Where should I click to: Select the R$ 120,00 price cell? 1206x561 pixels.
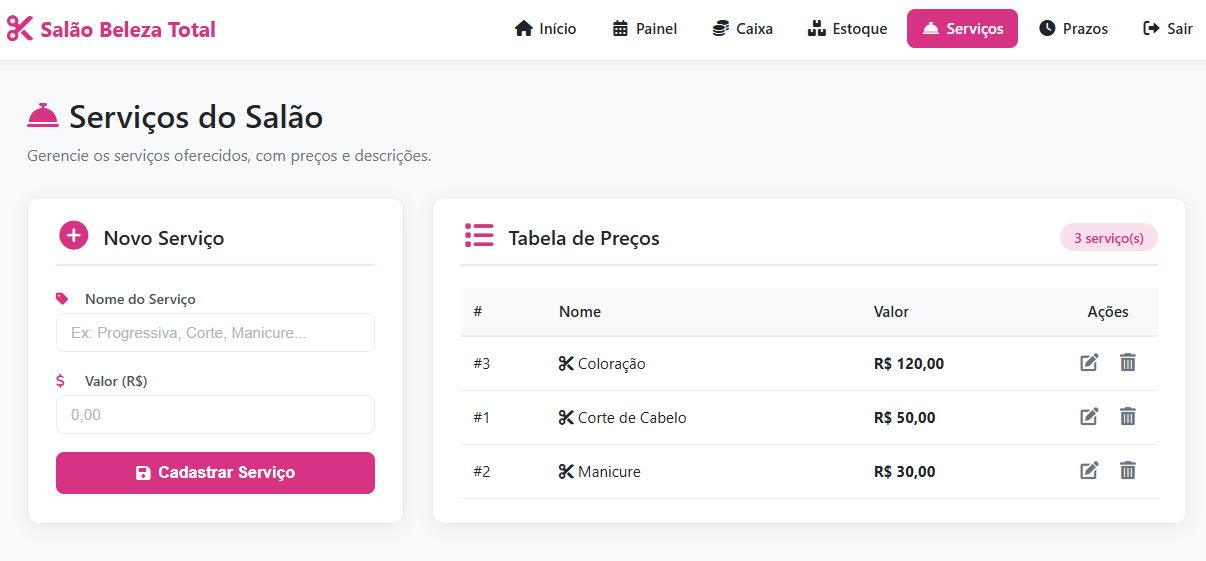pyautogui.click(x=909, y=364)
